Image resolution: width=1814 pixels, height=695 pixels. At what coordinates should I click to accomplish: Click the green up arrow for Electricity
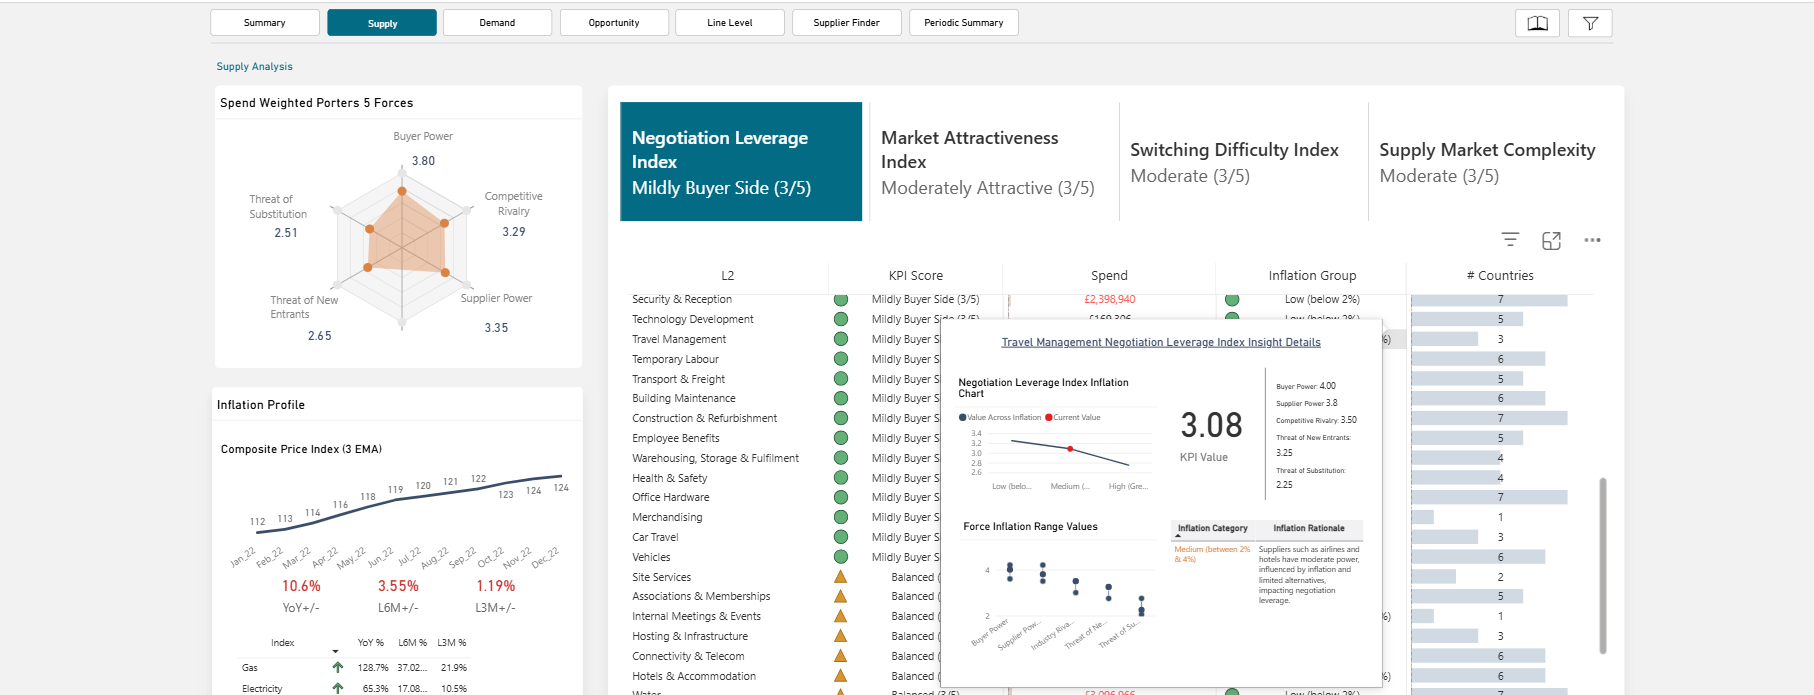[x=338, y=688]
